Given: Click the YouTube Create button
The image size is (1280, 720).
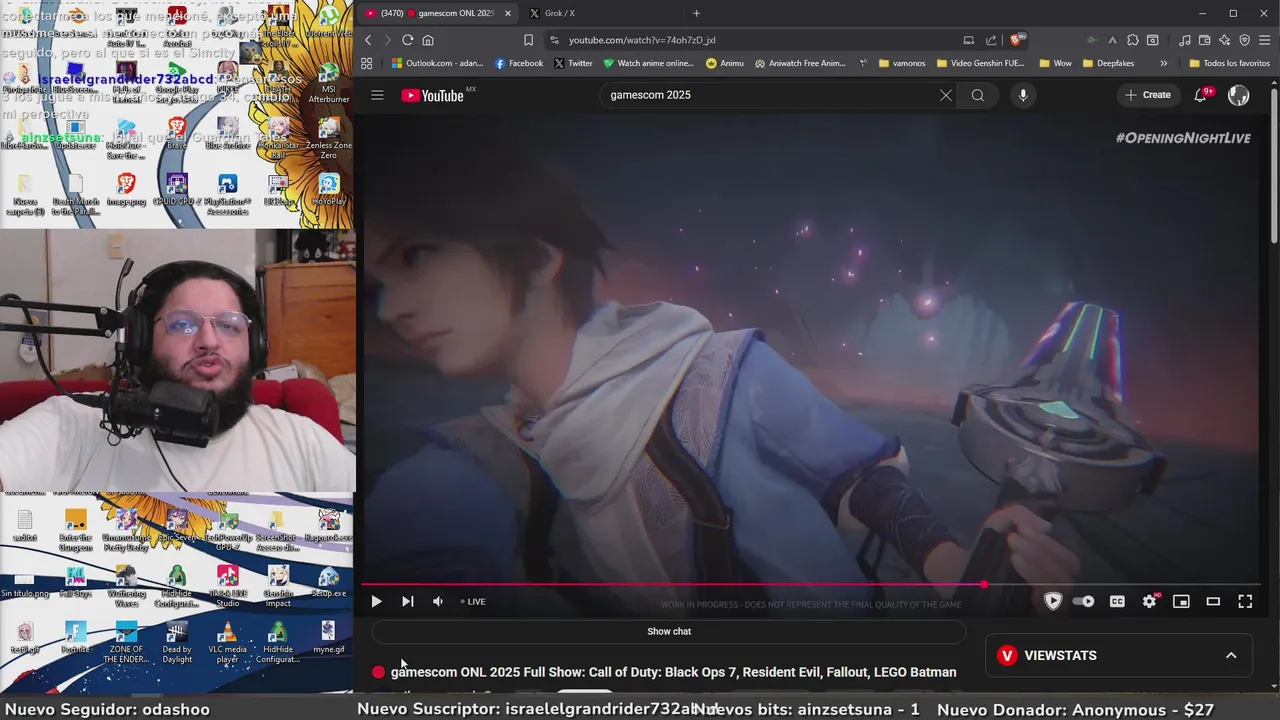Looking at the screenshot, I should coord(1147,95).
